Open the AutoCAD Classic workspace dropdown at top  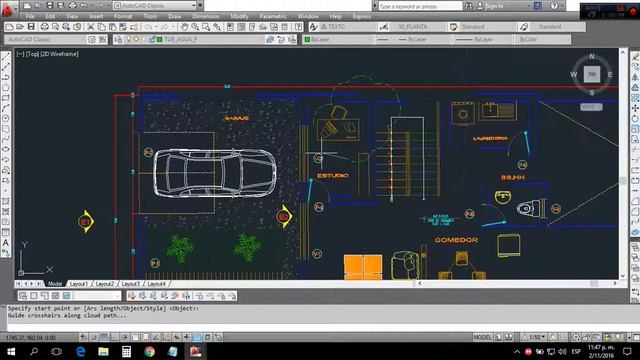click(x=155, y=6)
